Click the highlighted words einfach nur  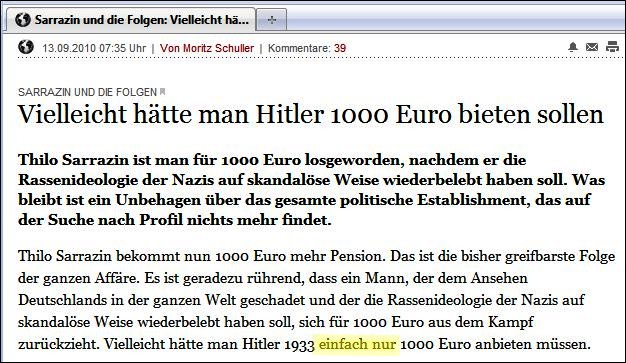(357, 344)
